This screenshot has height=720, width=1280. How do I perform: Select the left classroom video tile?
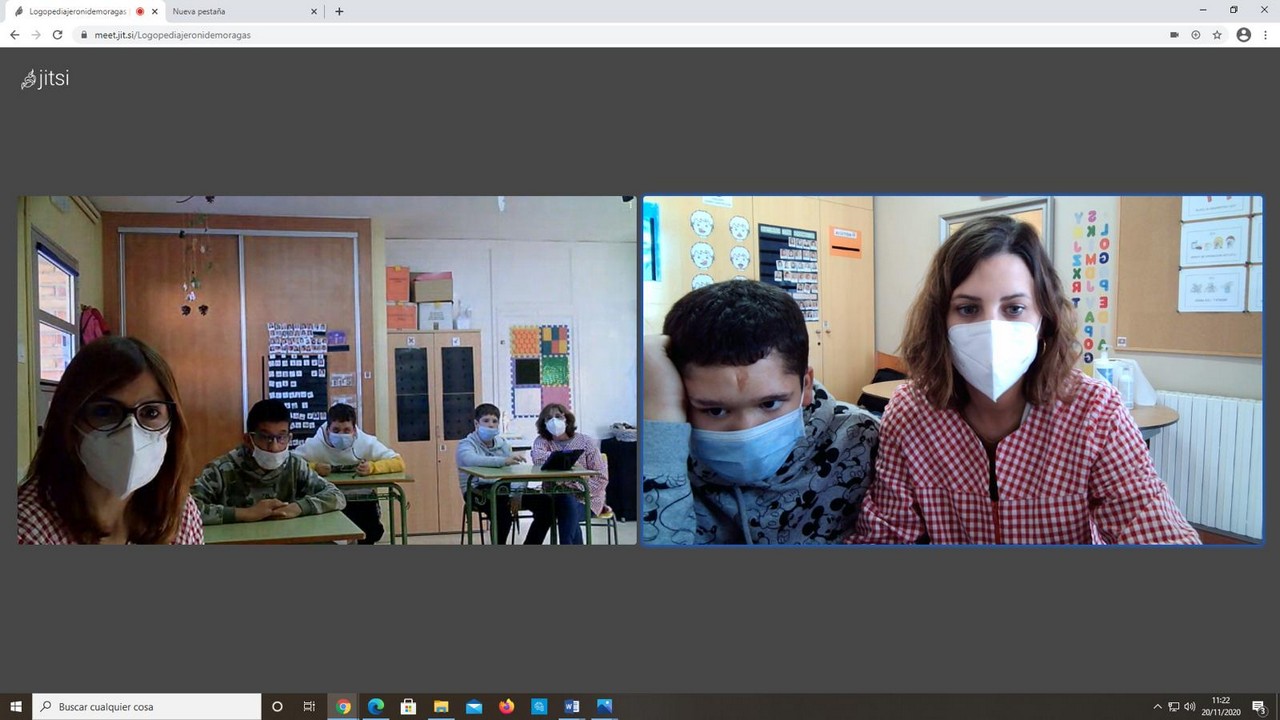[327, 370]
